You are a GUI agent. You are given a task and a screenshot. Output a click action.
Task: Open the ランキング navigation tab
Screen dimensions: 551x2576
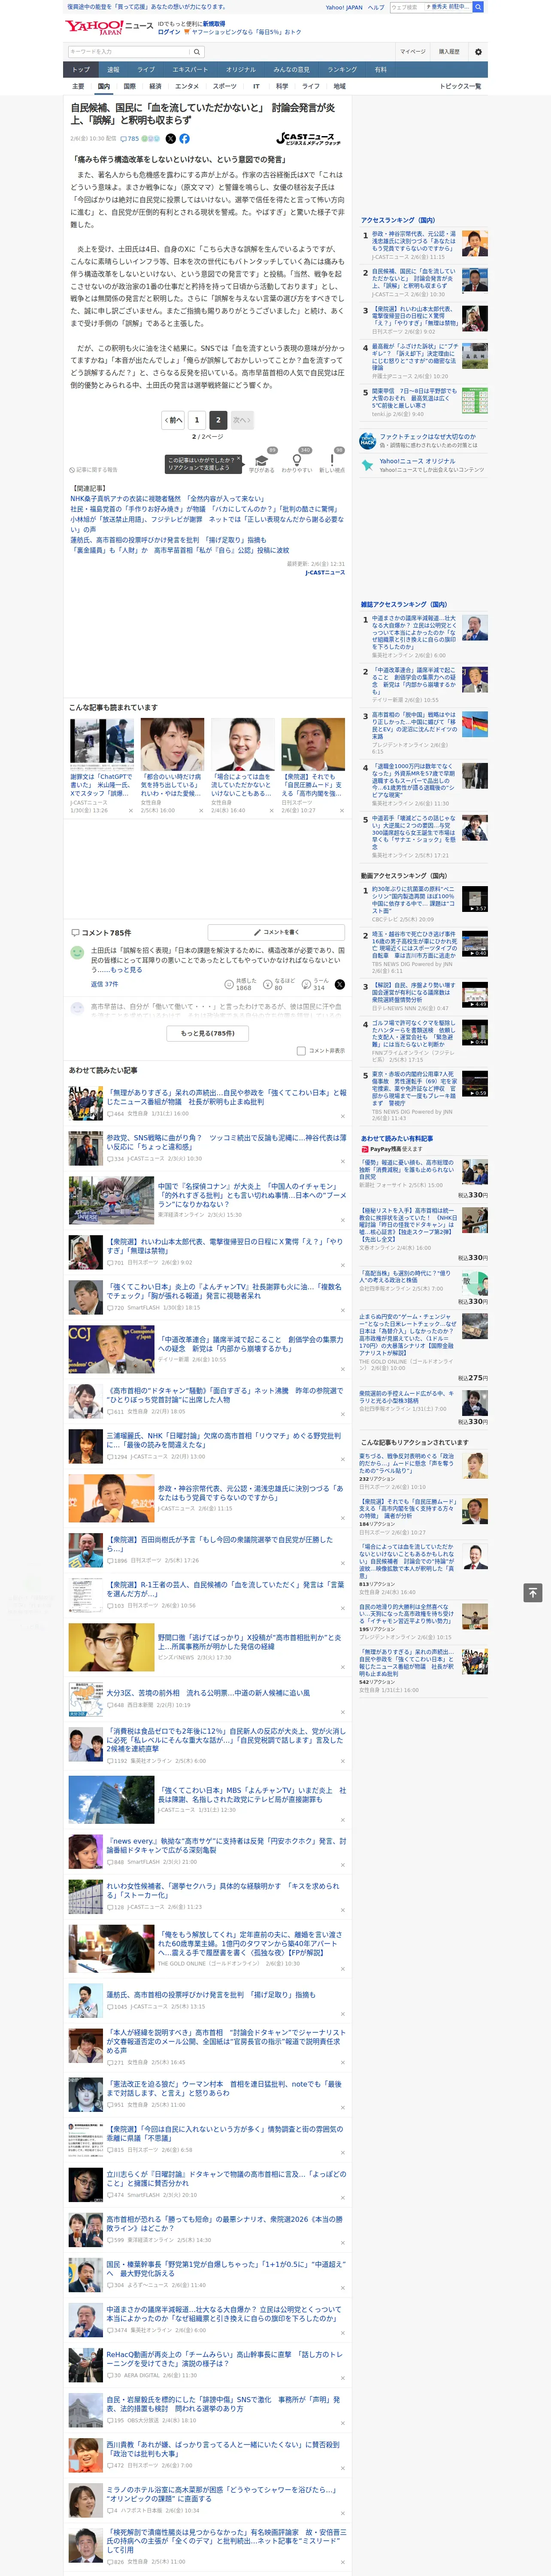(342, 69)
